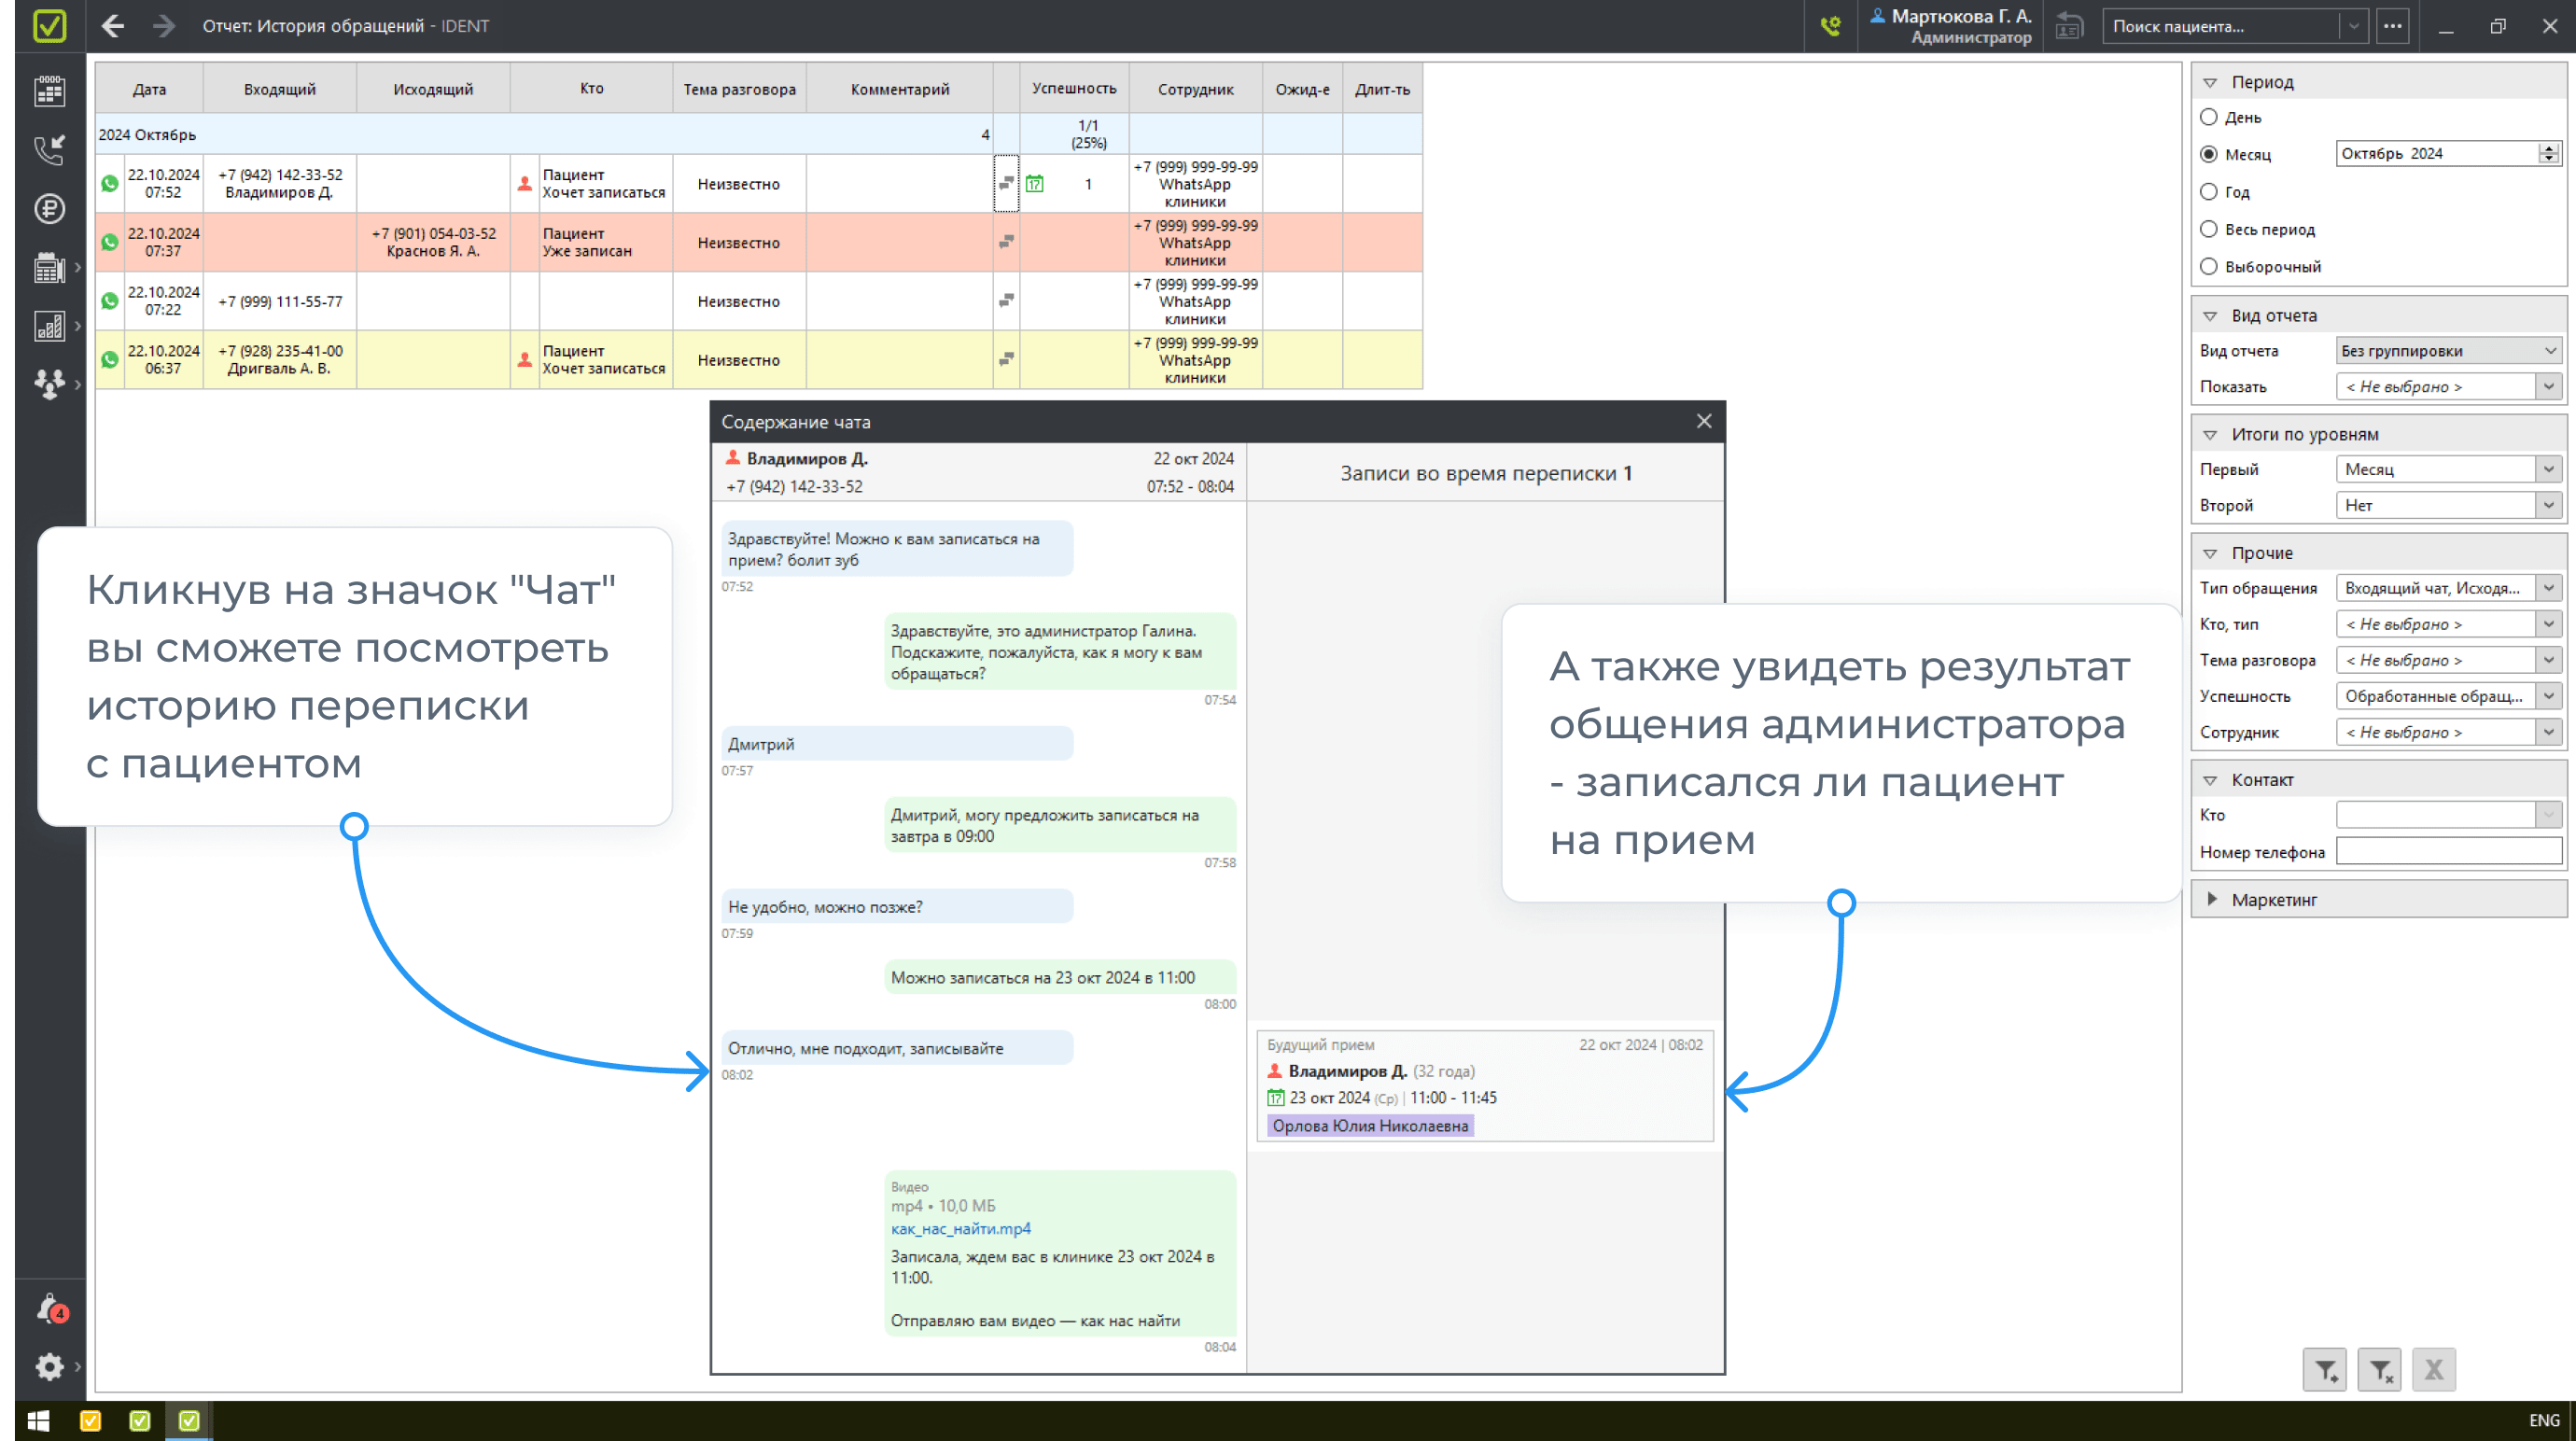Open the reports chart sidebar icon
Viewport: 2576px width, 1441px height.
pos(49,326)
